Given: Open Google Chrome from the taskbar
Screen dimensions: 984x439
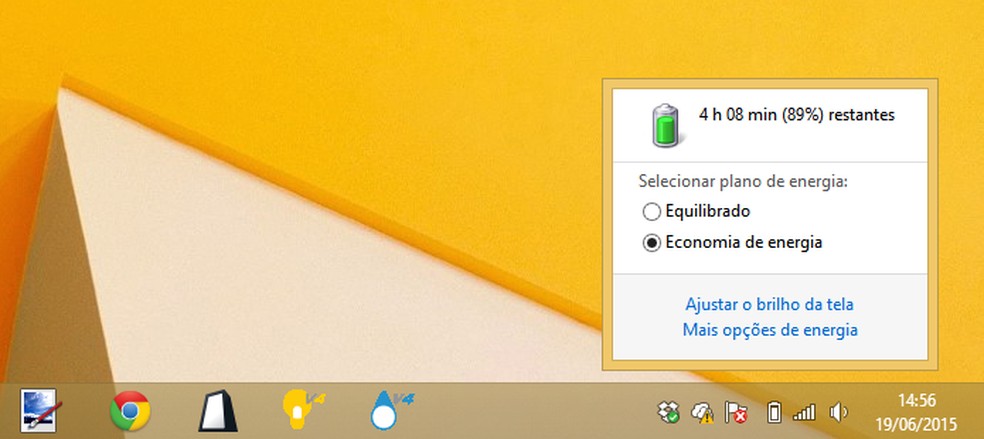Looking at the screenshot, I should 130,411.
